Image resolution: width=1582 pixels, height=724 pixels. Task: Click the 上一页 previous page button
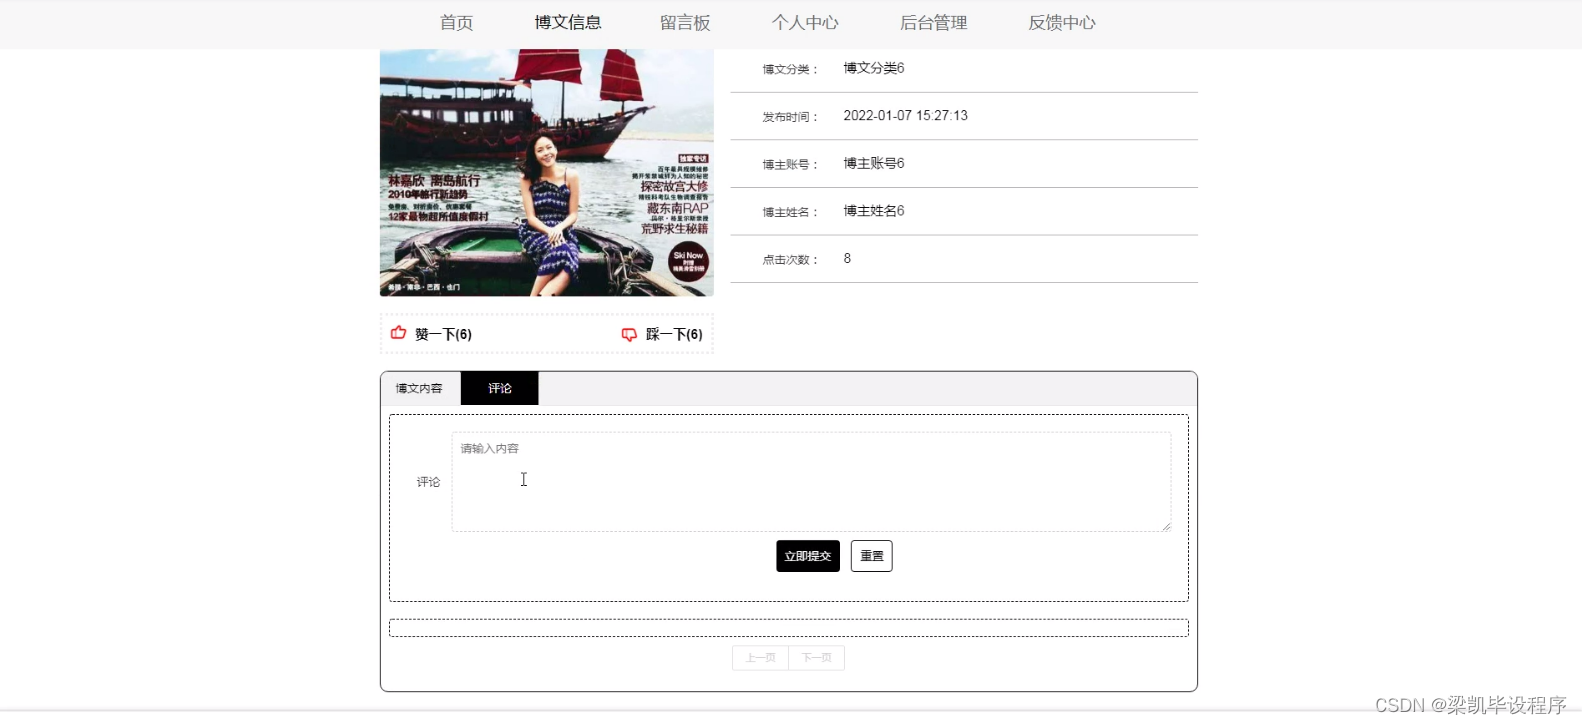click(x=760, y=658)
